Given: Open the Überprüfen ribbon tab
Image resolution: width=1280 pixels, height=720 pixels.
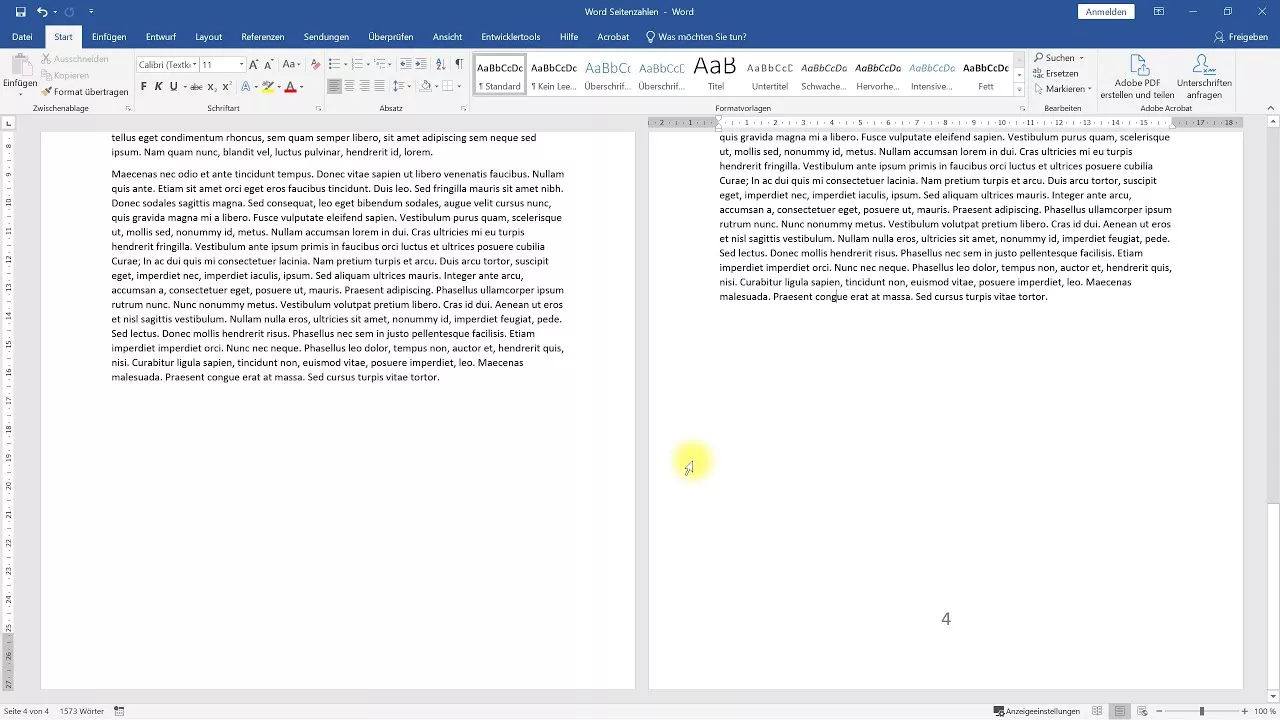Looking at the screenshot, I should point(390,36).
